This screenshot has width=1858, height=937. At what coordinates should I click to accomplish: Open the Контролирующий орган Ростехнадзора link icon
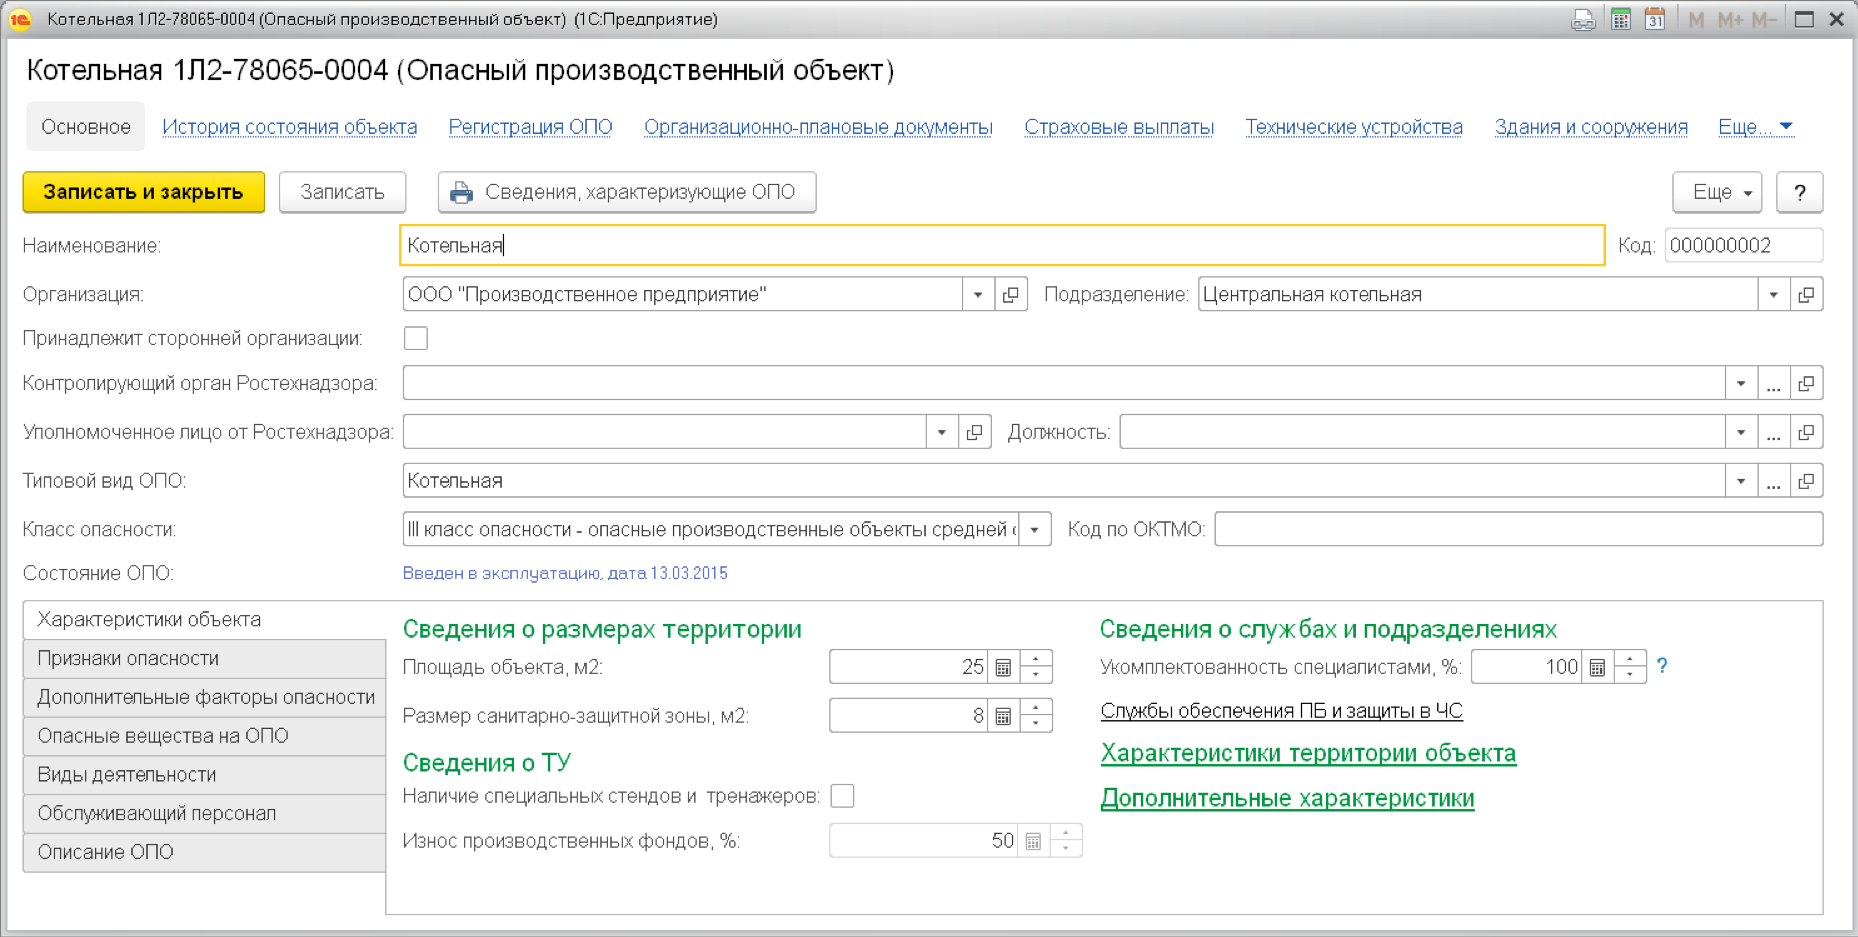[x=1806, y=384]
